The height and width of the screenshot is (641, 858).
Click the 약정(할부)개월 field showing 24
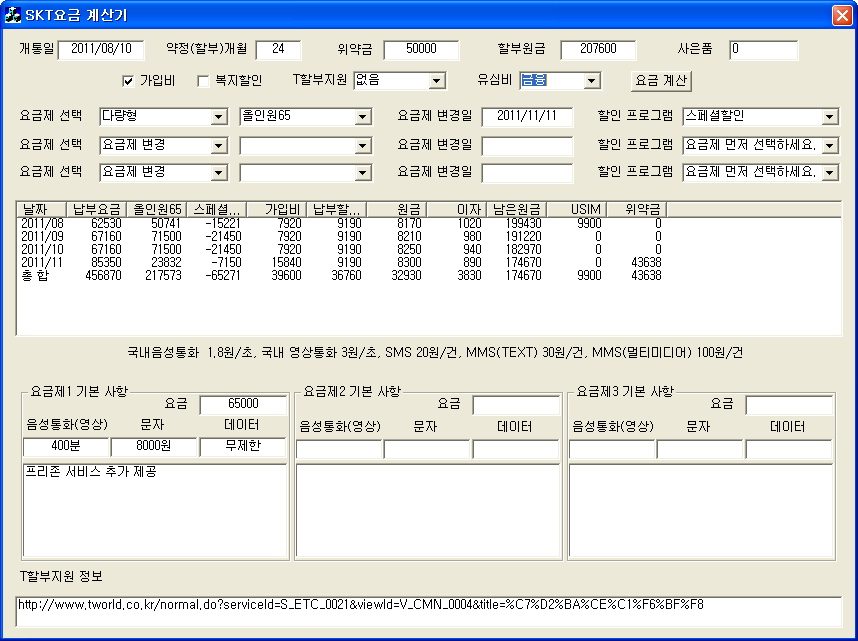coord(278,49)
